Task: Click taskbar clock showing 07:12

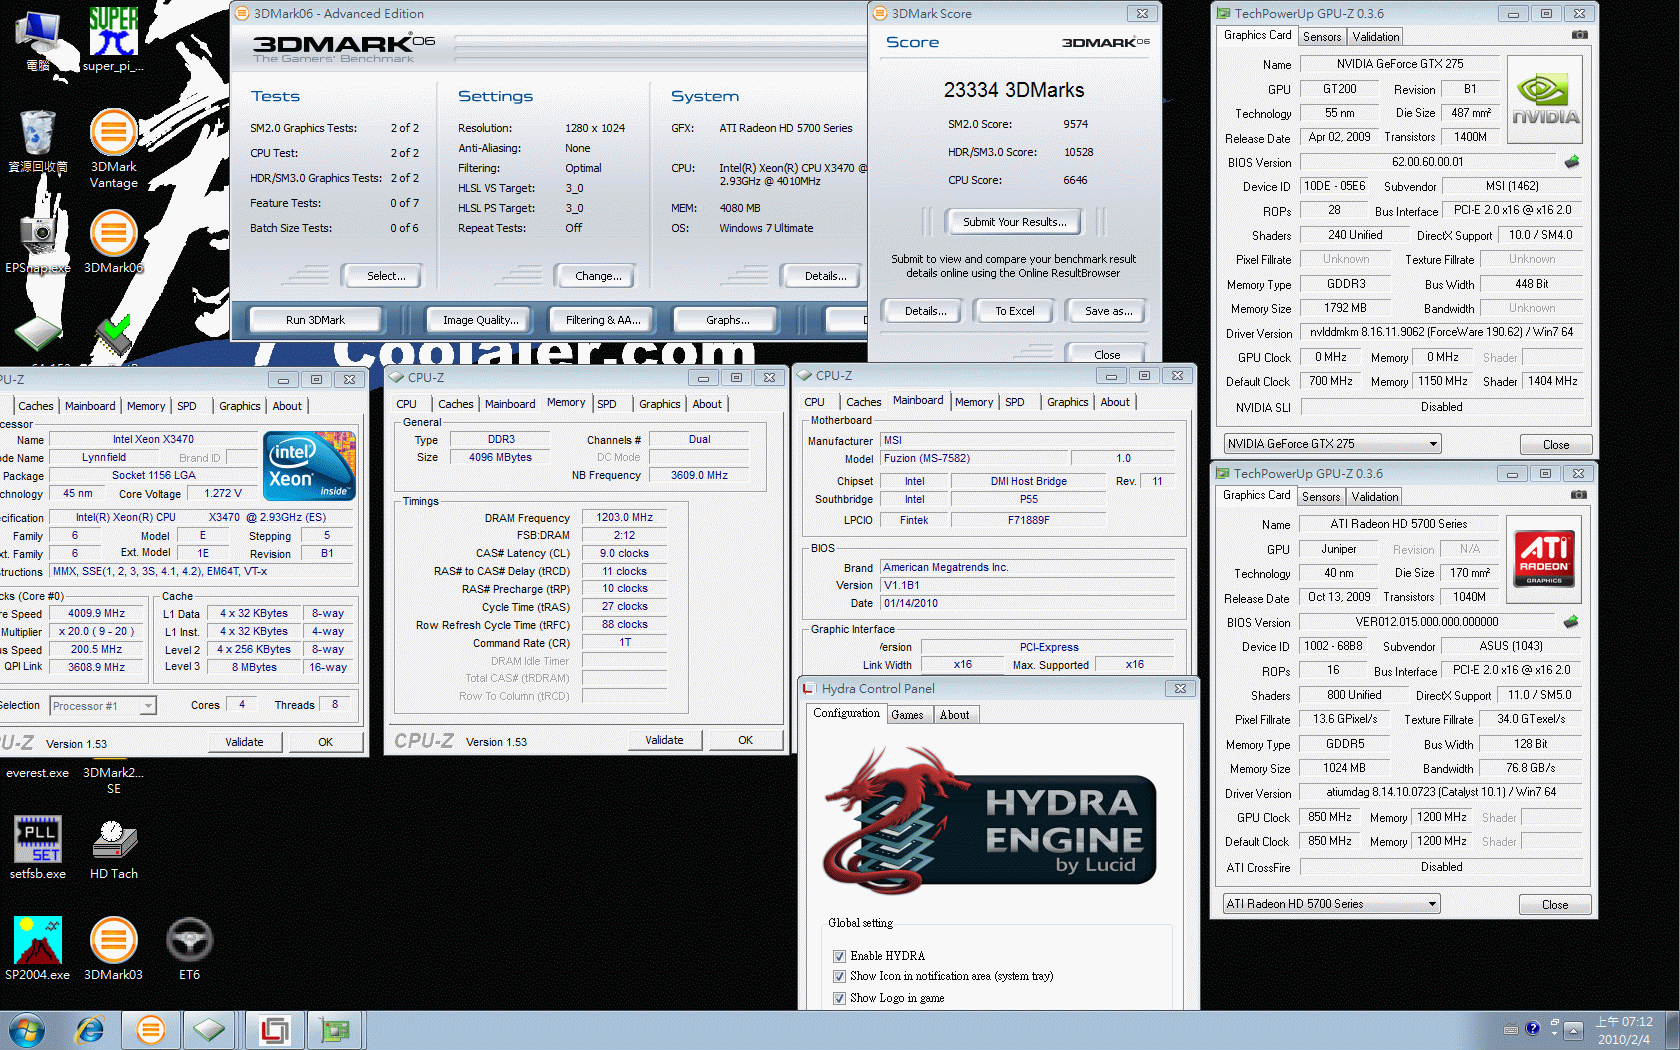Action: pyautogui.click(x=1623, y=1030)
